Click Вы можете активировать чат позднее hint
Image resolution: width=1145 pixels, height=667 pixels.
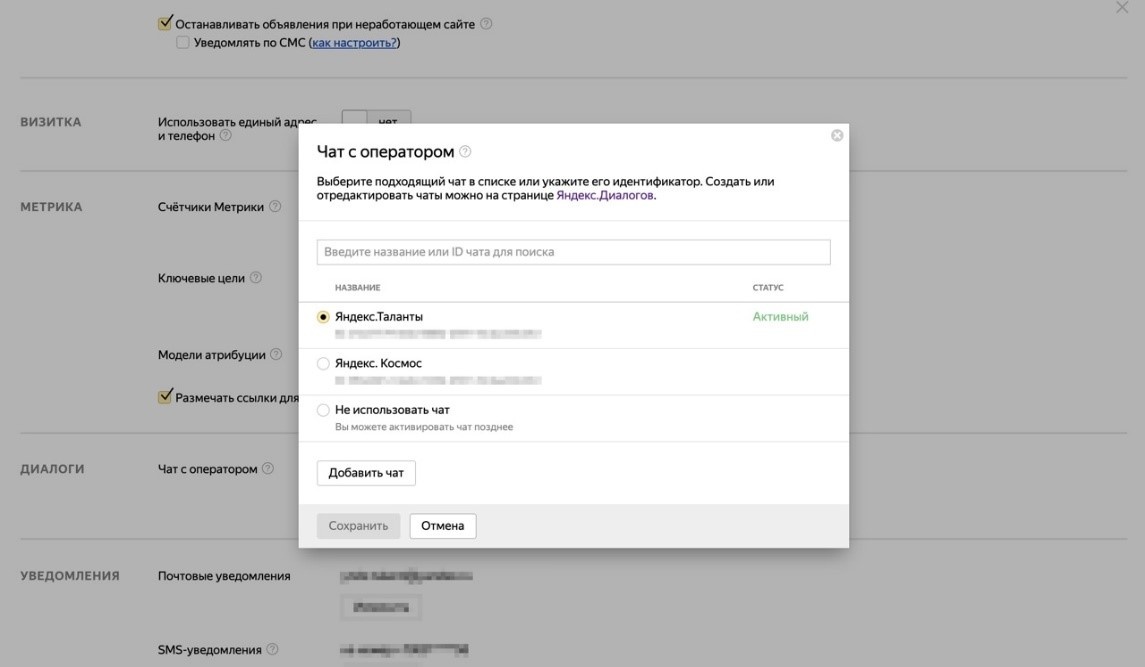pyautogui.click(x=424, y=427)
